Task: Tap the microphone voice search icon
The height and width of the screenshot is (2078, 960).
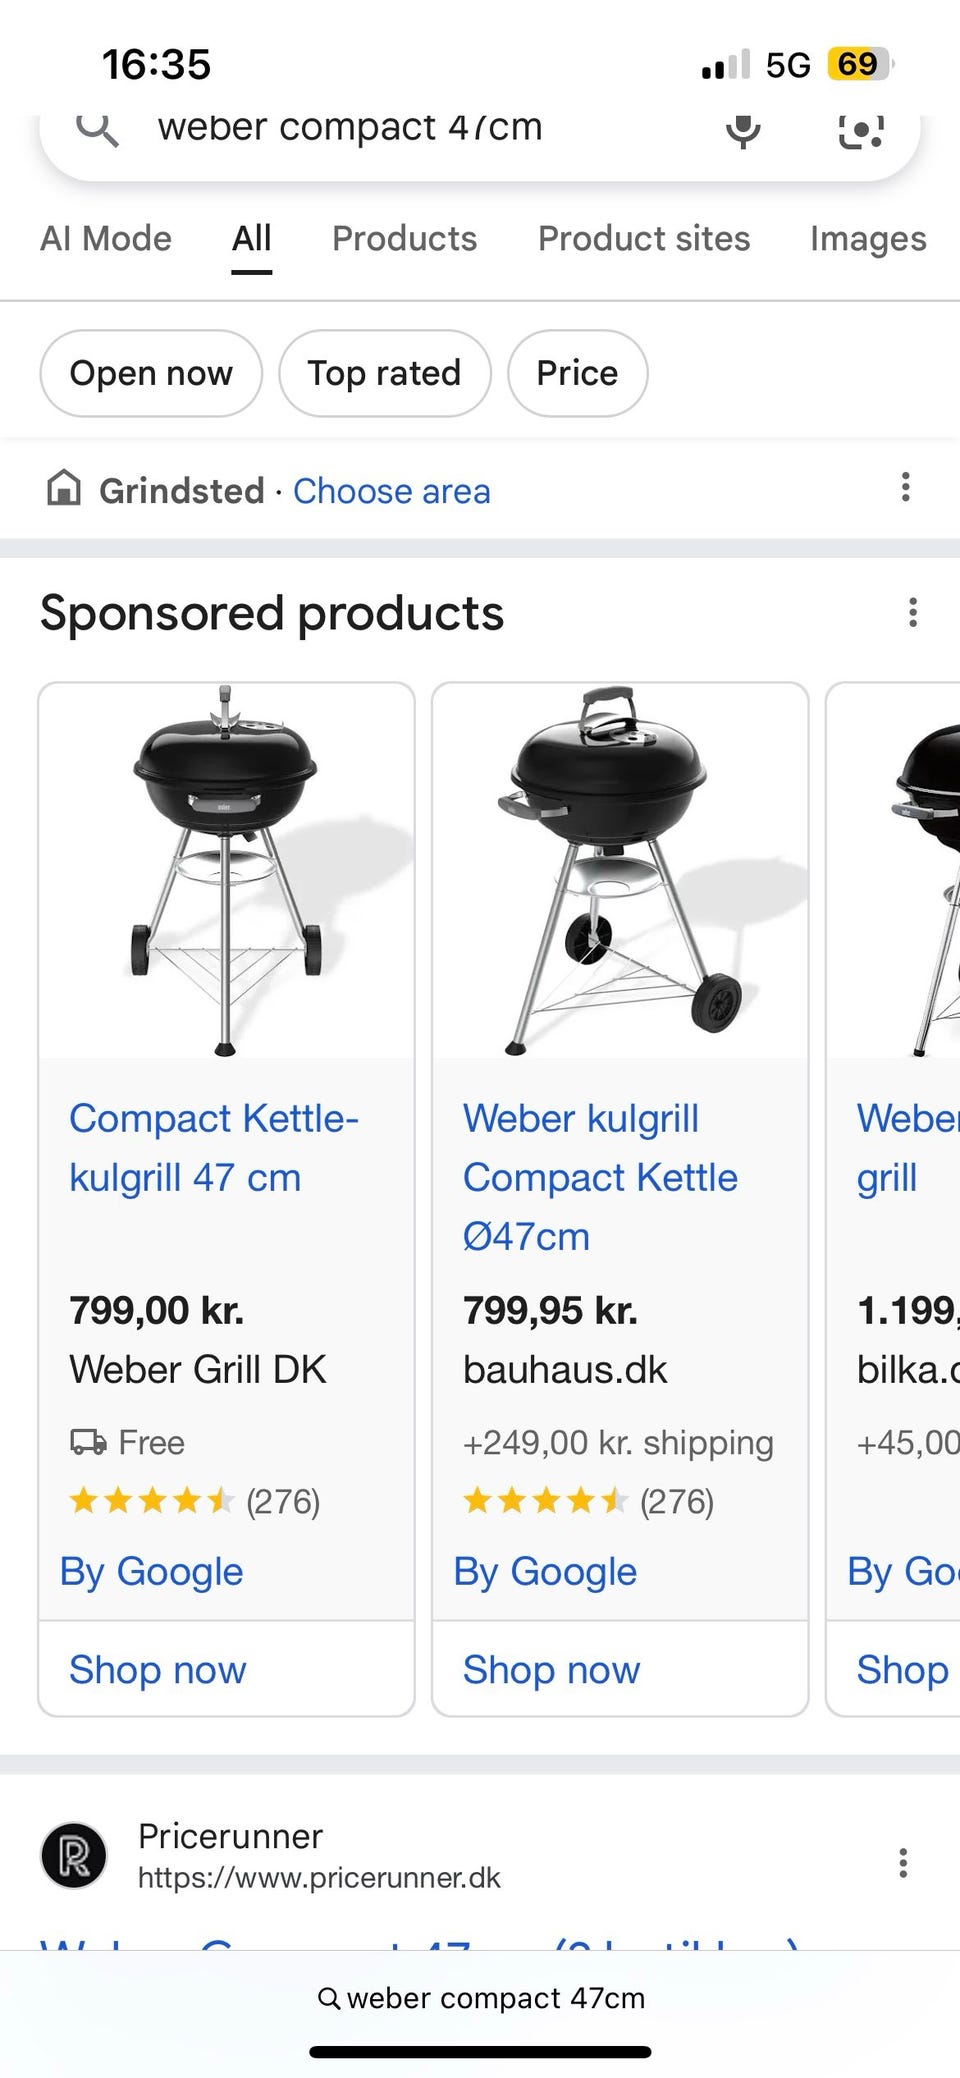Action: (x=742, y=131)
